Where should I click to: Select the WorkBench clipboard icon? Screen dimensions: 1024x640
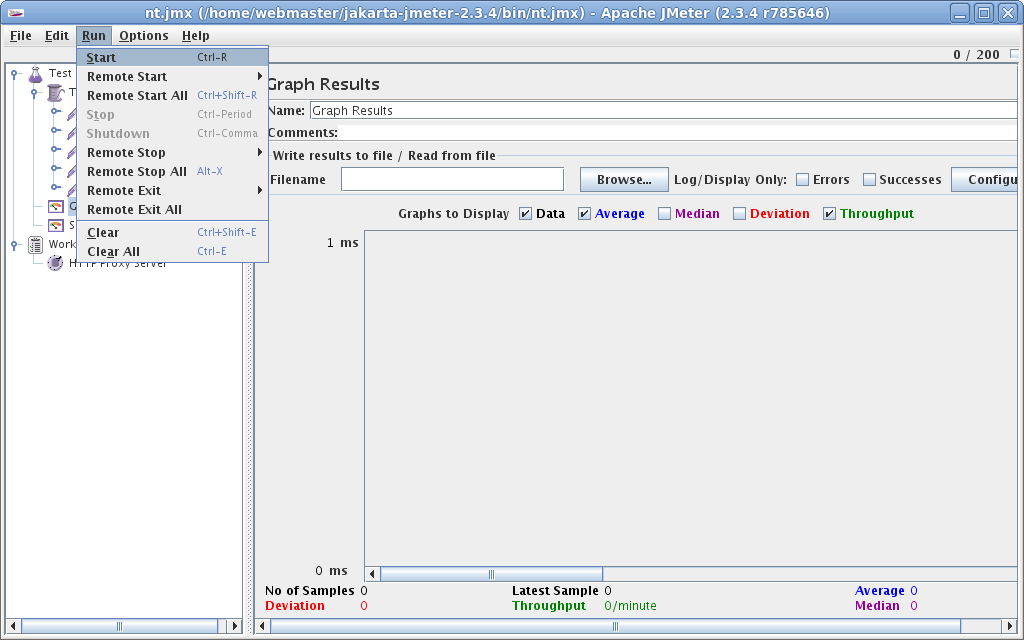pyautogui.click(x=35, y=245)
